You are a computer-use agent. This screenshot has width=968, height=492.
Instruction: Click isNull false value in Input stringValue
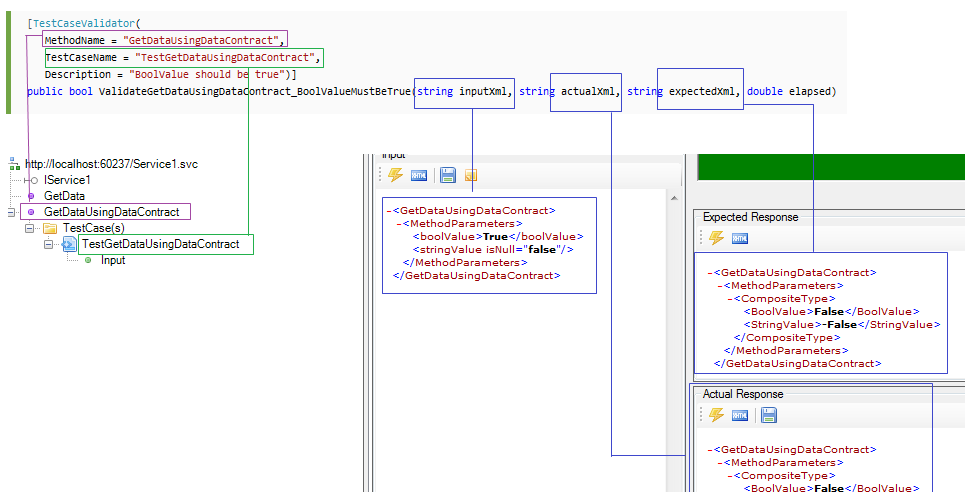pos(542,249)
